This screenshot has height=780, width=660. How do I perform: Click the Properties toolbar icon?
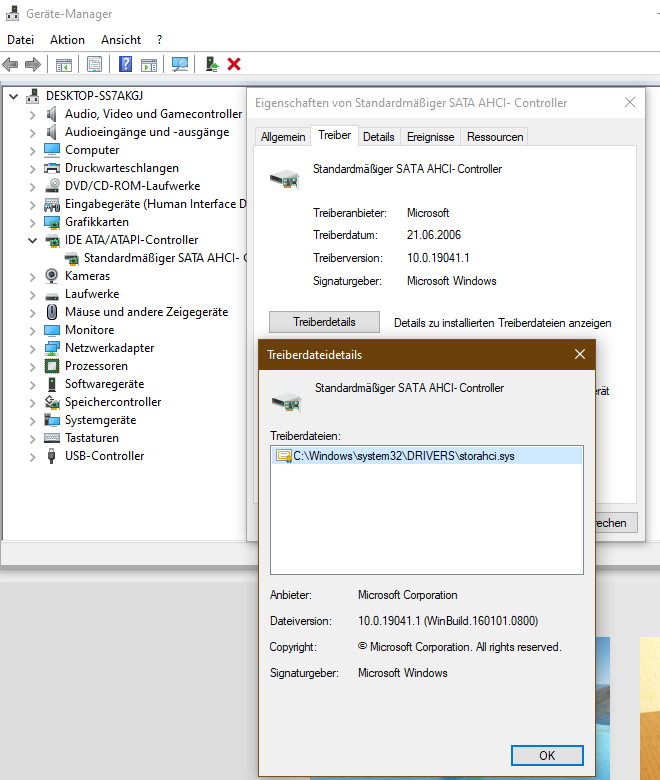point(94,64)
